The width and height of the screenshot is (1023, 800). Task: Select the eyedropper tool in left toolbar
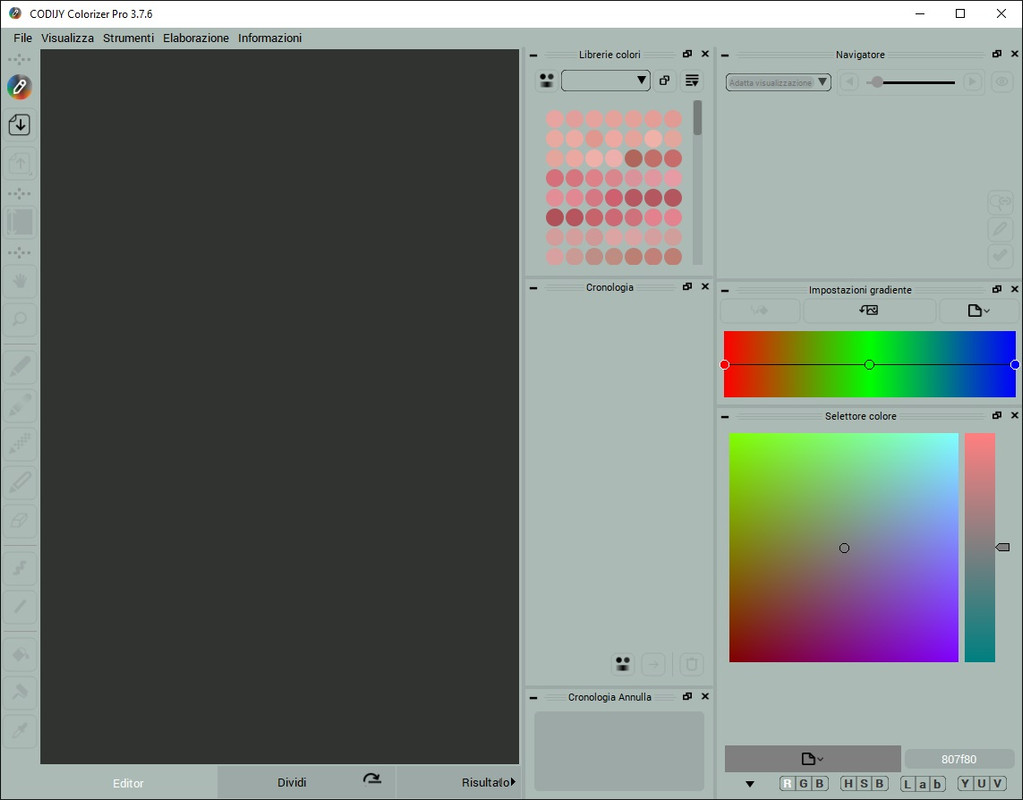pyautogui.click(x=20, y=730)
